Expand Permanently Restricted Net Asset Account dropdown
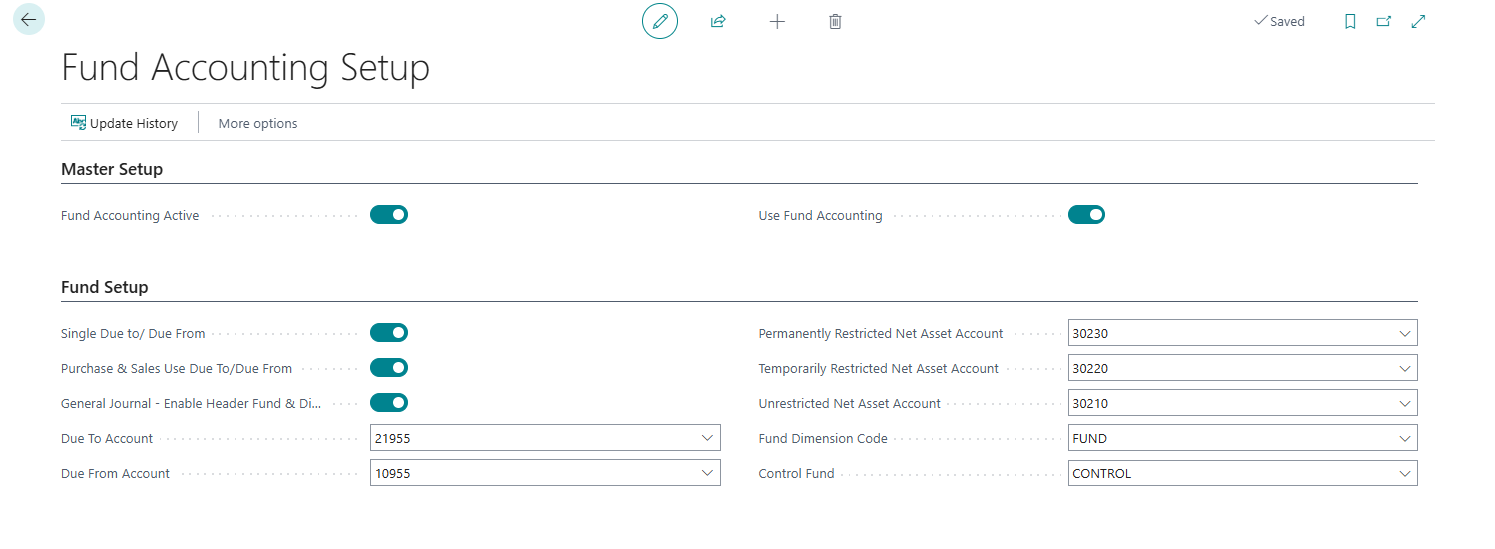This screenshot has height=549, width=1495. pos(1404,333)
